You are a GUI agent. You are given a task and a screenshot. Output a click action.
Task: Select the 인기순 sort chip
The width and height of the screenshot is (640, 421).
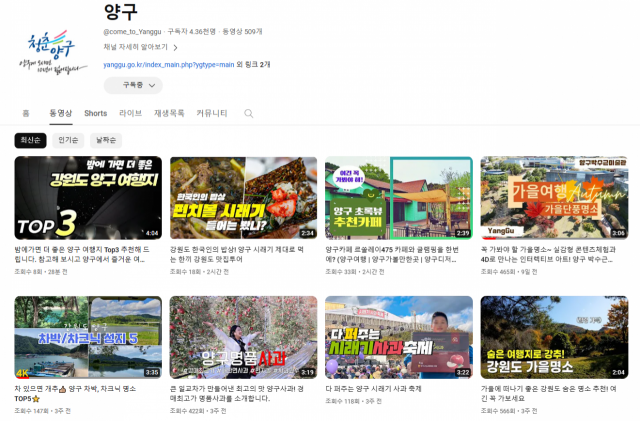pos(68,140)
